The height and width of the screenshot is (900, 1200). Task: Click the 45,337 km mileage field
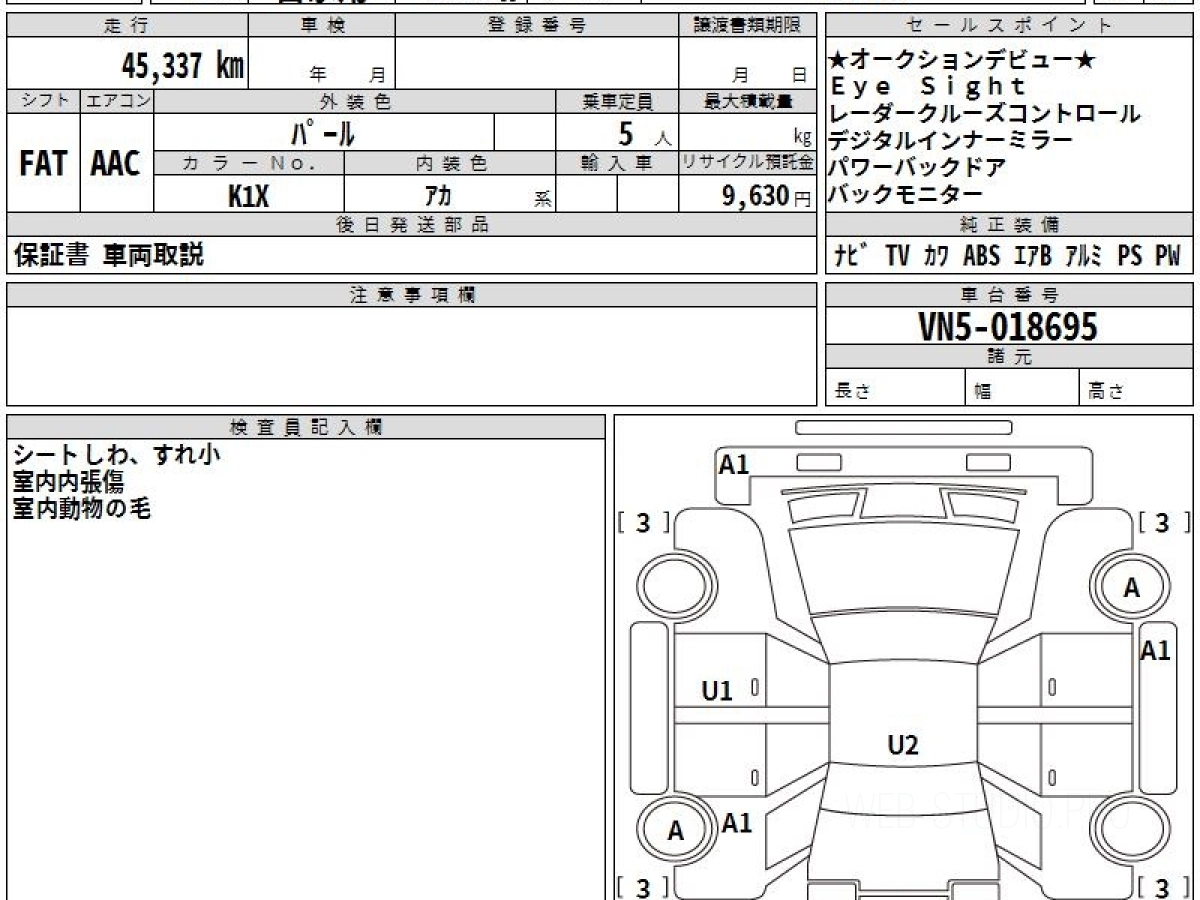click(182, 66)
